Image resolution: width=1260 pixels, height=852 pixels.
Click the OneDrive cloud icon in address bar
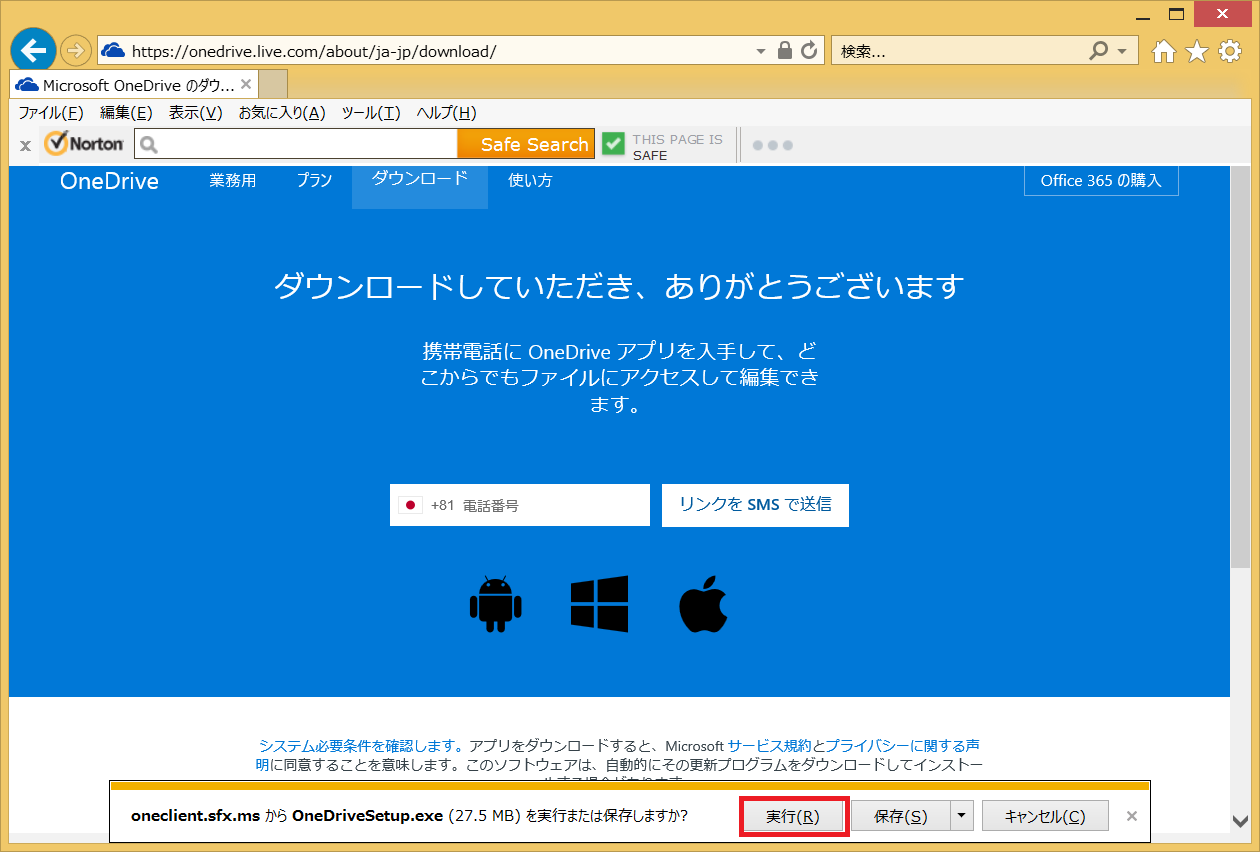click(x=113, y=50)
